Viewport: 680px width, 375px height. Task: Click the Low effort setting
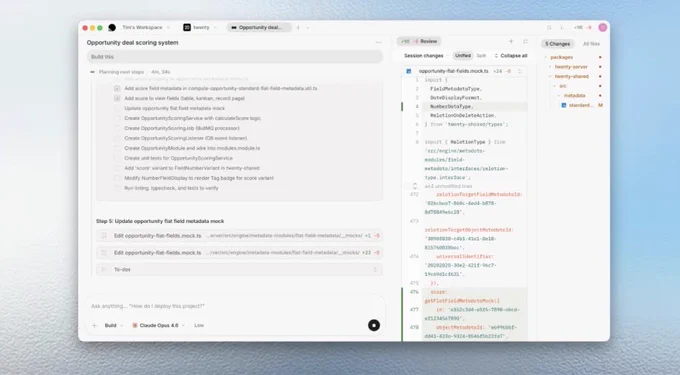point(199,325)
